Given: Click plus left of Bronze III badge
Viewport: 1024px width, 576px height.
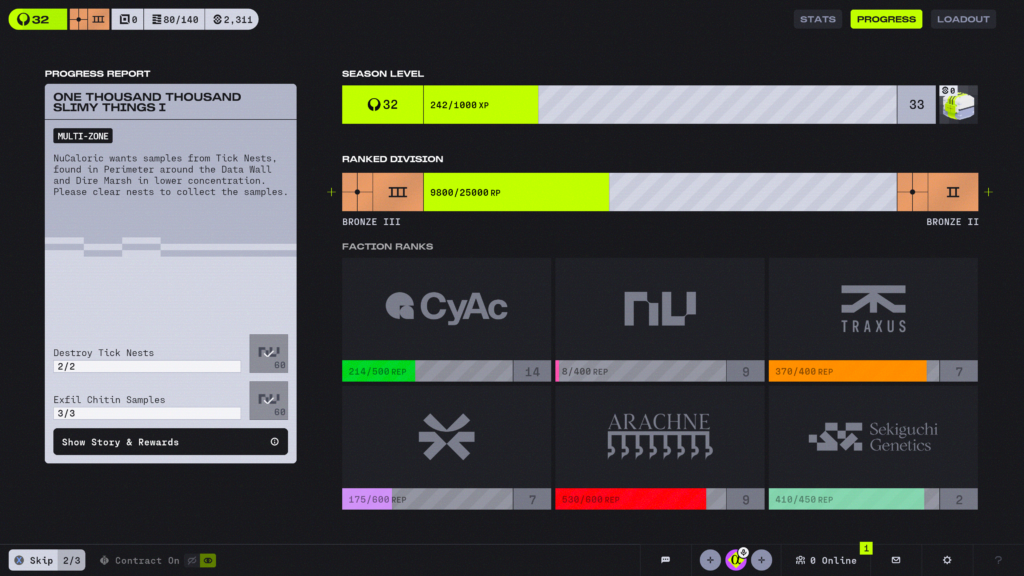Looking at the screenshot, I should tap(331, 192).
